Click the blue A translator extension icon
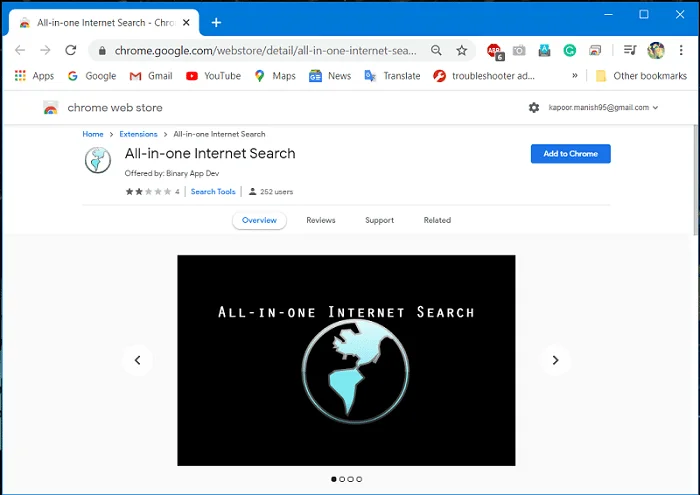The image size is (700, 495). [544, 50]
